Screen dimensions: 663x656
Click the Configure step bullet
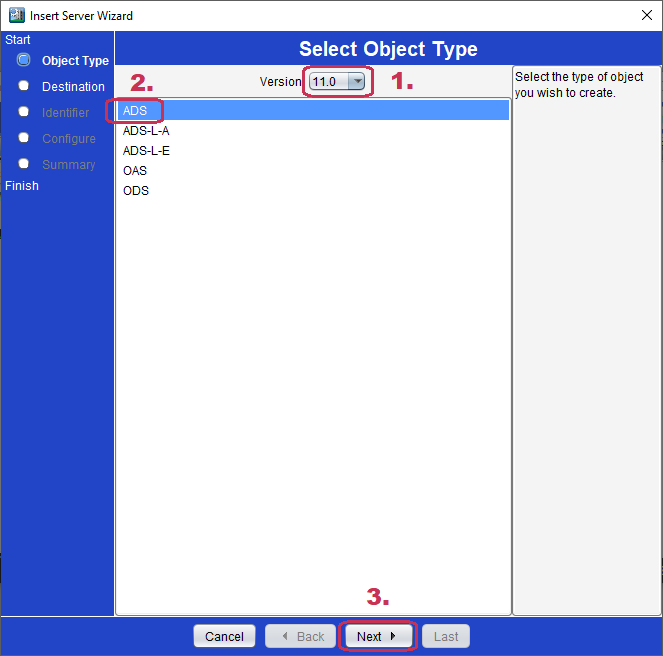pyautogui.click(x=24, y=138)
